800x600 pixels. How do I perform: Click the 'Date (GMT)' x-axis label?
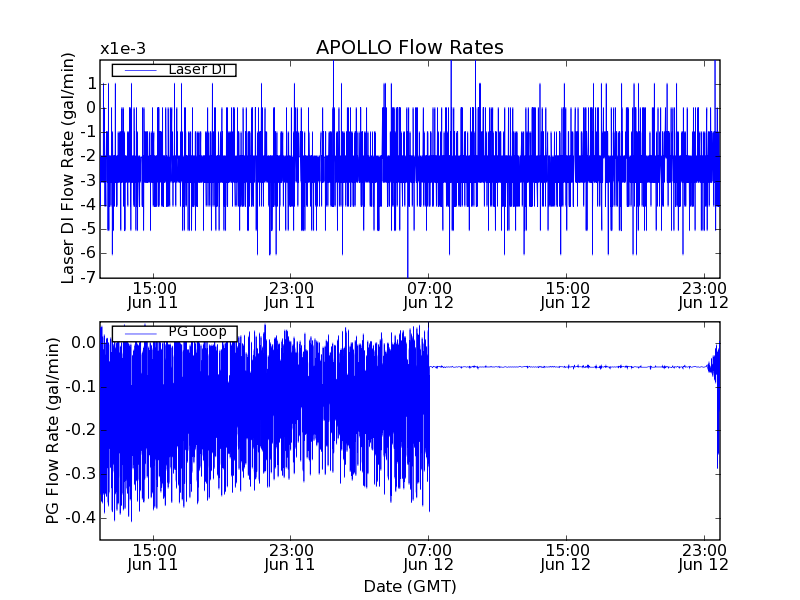[410, 586]
